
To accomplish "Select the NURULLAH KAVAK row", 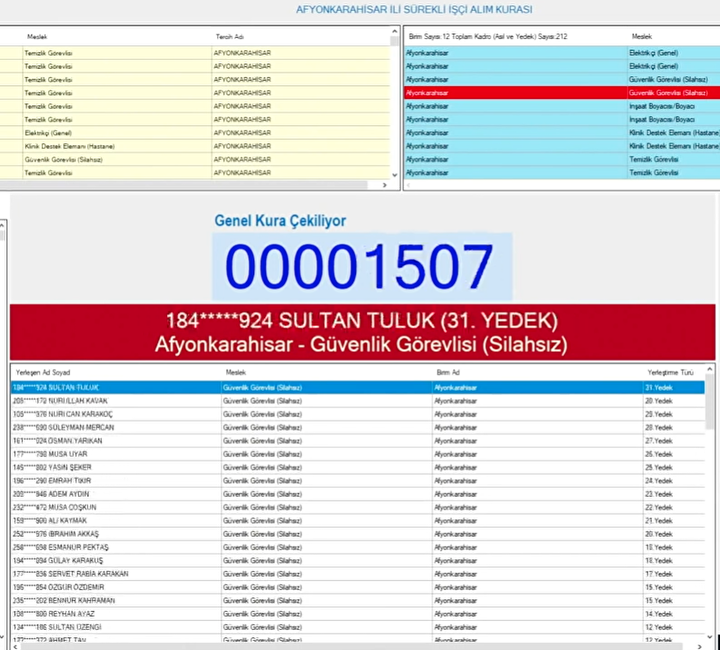I will tap(358, 401).
